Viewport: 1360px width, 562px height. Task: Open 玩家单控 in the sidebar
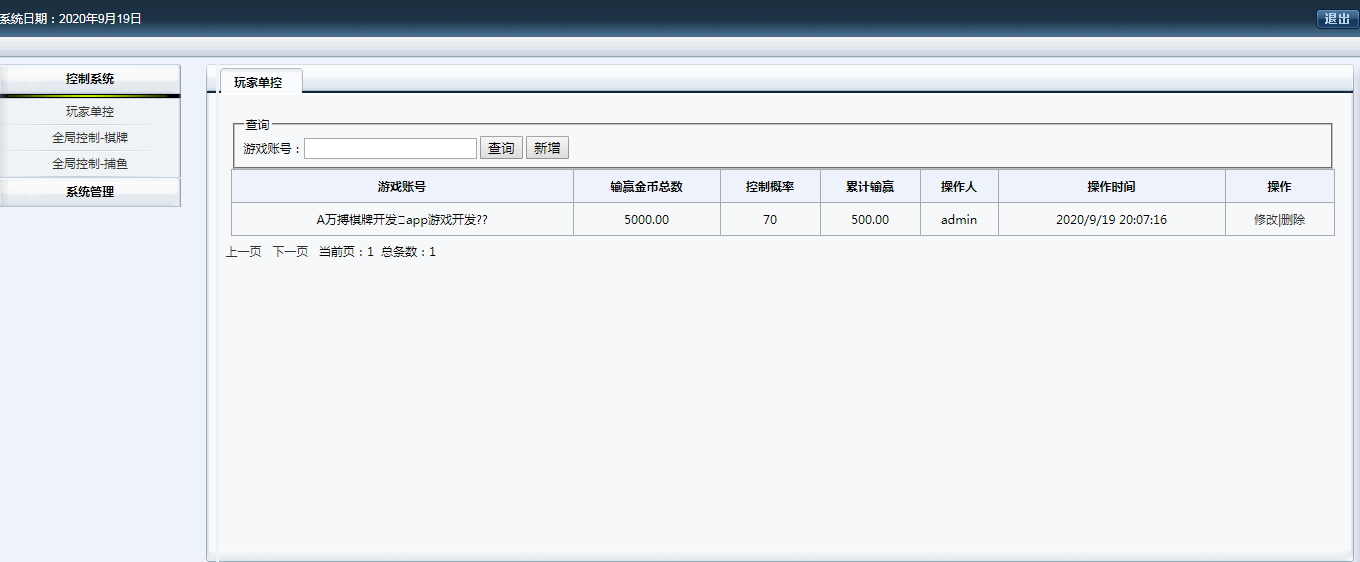pyautogui.click(x=90, y=112)
